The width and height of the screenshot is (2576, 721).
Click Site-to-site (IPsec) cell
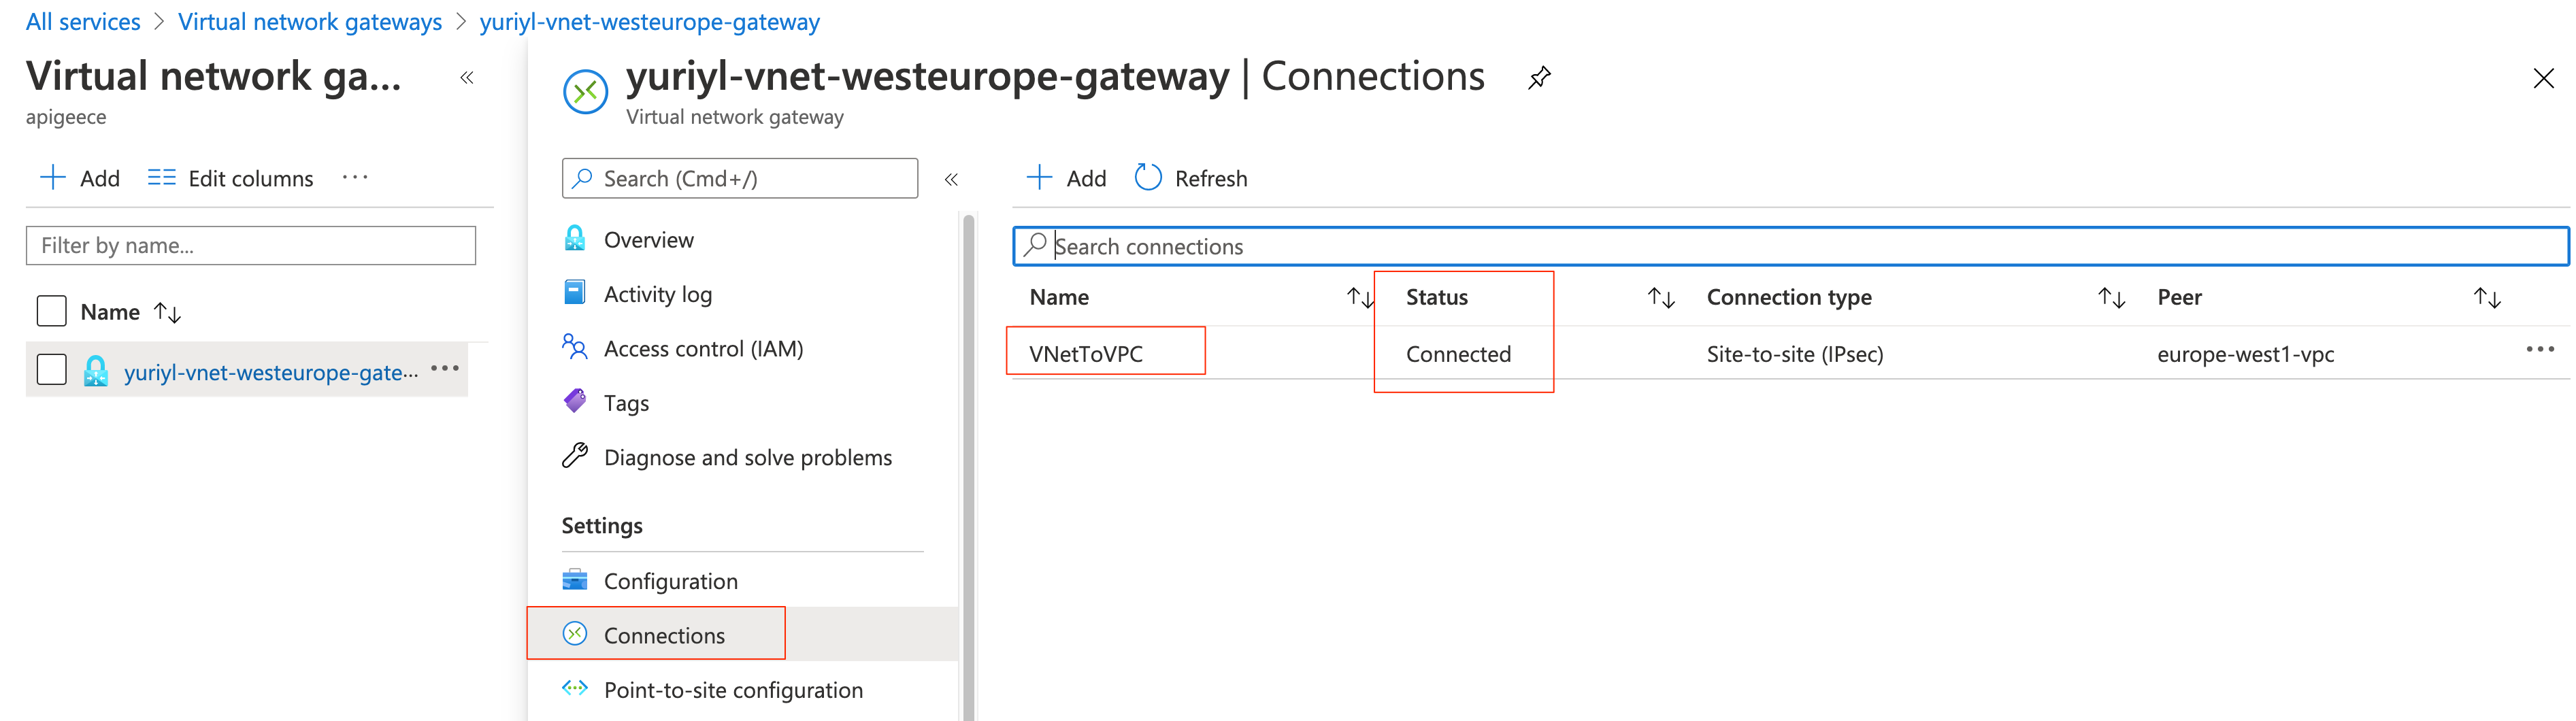tap(1795, 354)
